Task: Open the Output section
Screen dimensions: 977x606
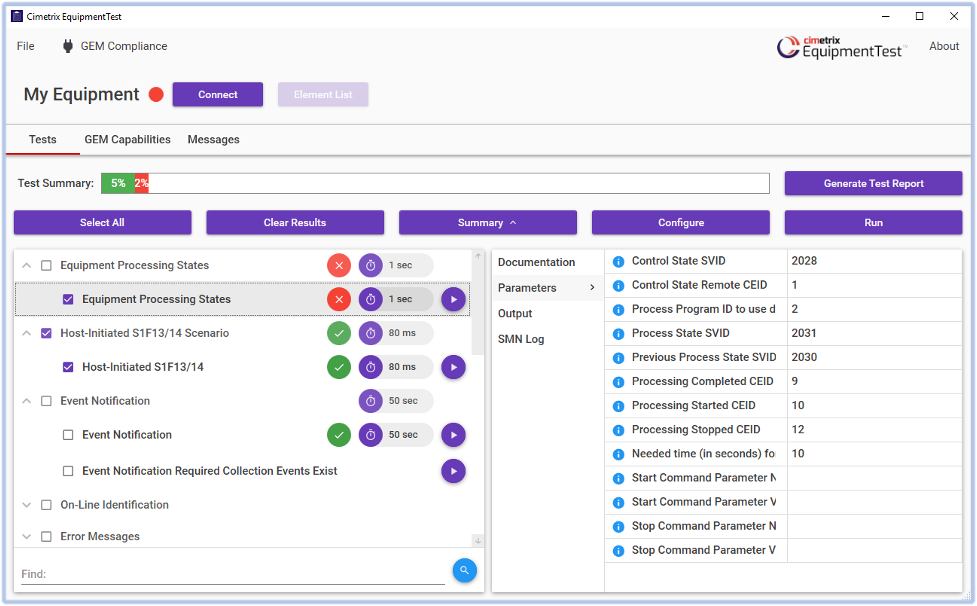Action: [515, 314]
